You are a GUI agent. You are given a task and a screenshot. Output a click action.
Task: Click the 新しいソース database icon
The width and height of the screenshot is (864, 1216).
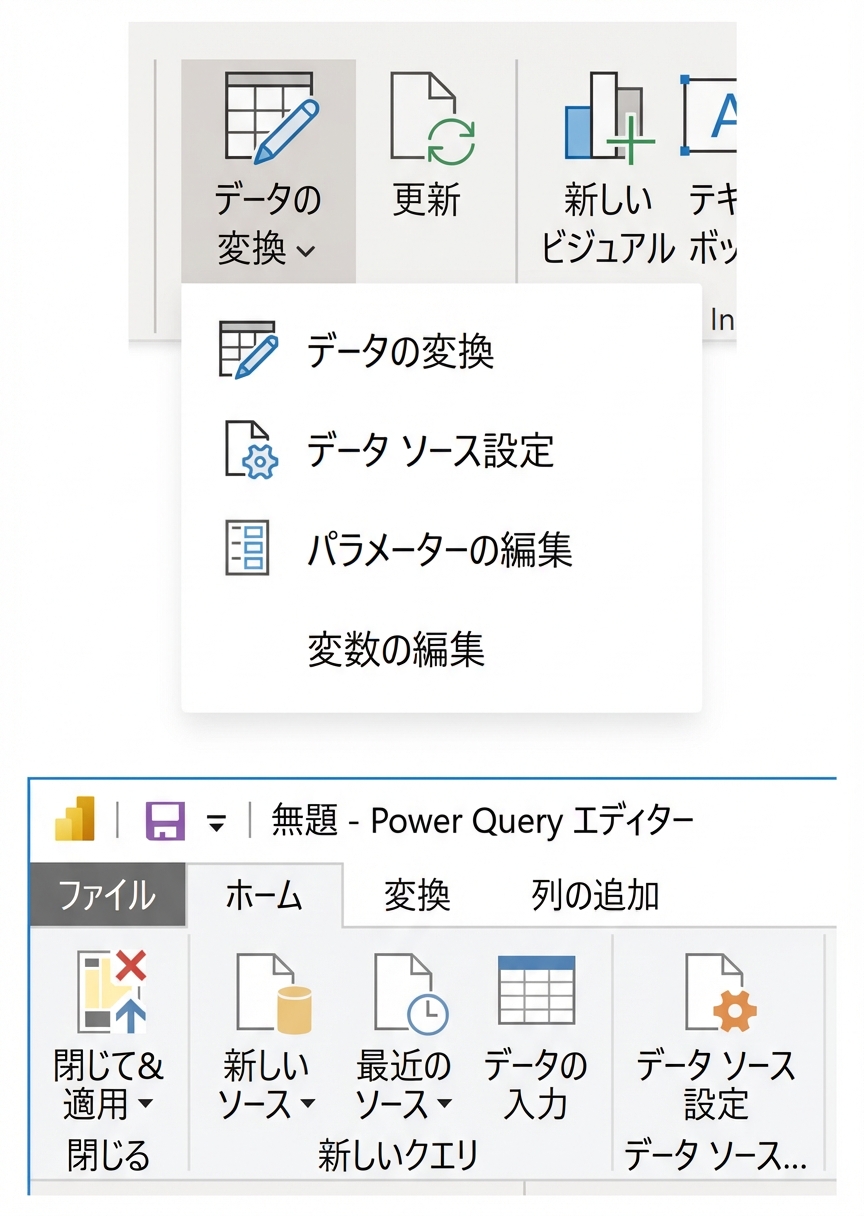[x=275, y=992]
